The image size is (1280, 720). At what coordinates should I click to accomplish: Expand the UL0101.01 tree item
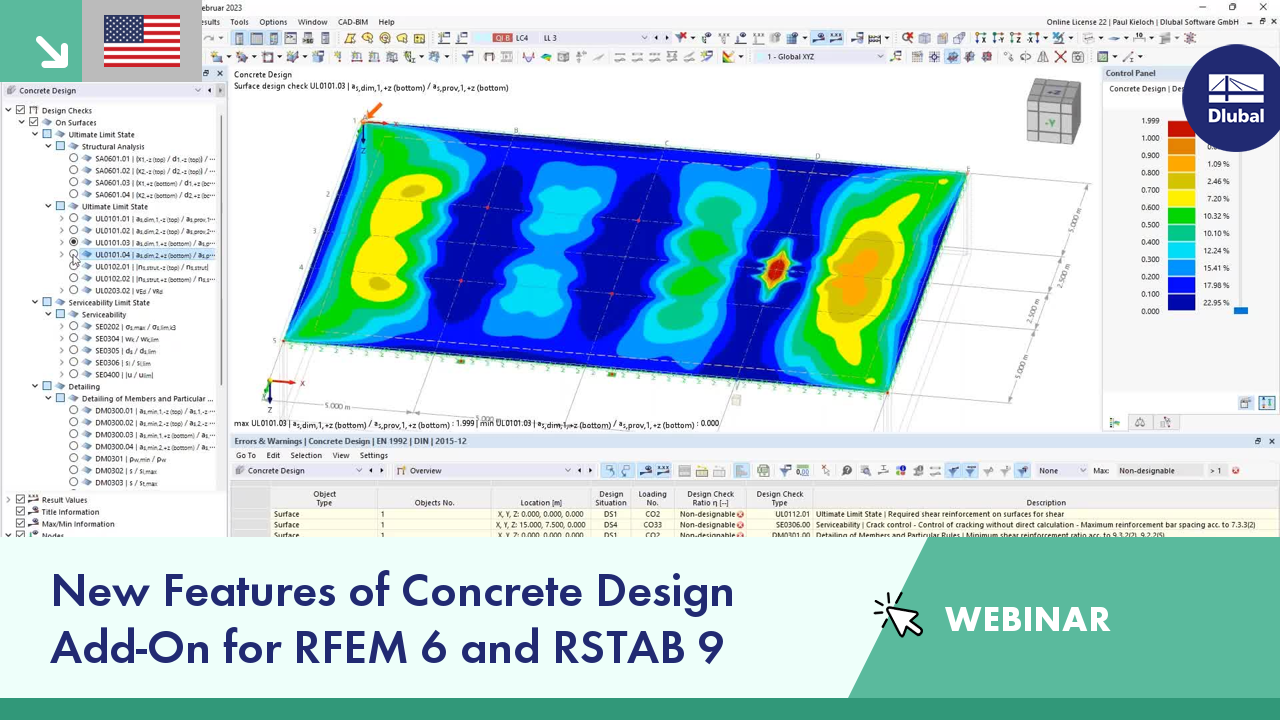[61, 218]
